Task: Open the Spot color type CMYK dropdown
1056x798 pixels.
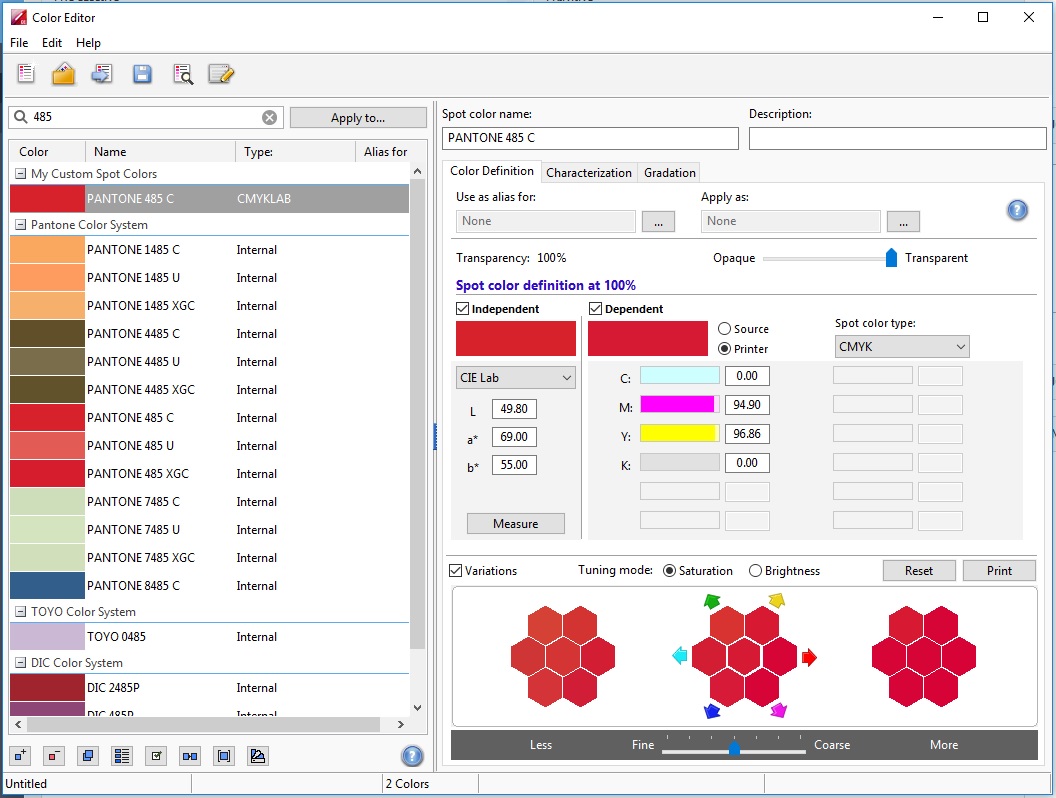Action: [x=902, y=347]
